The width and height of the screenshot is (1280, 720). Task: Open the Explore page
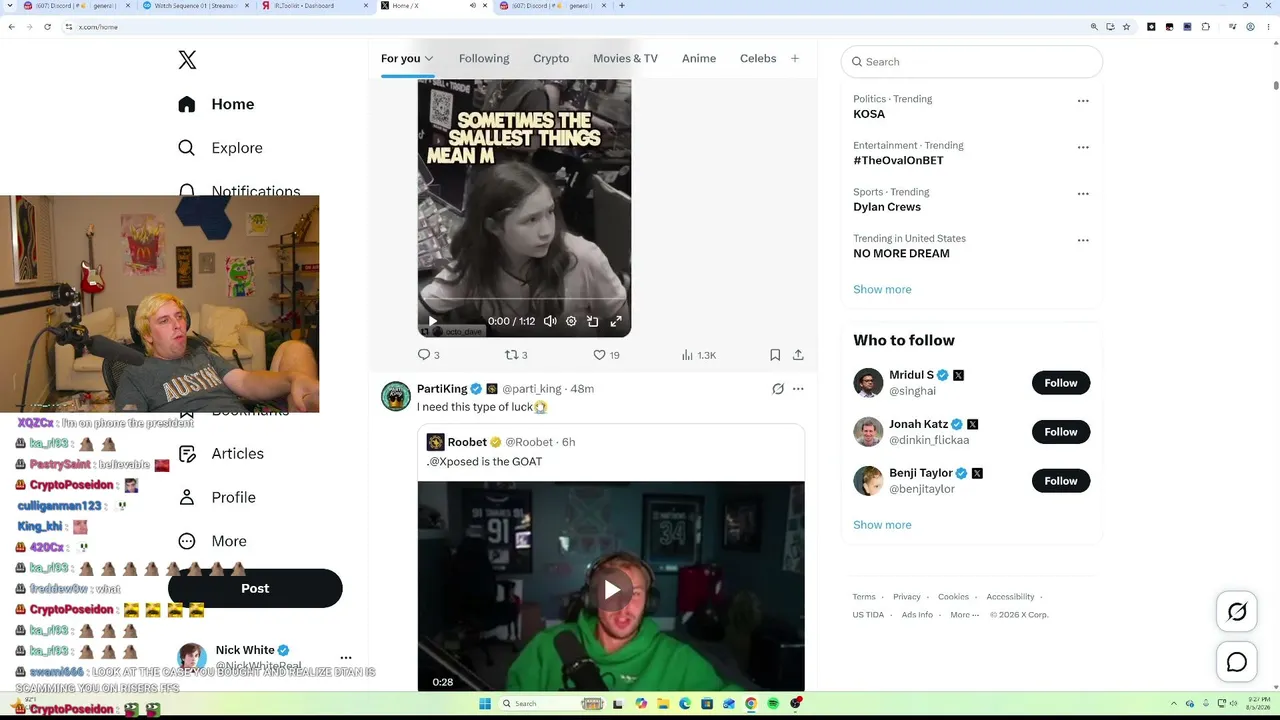[221, 148]
